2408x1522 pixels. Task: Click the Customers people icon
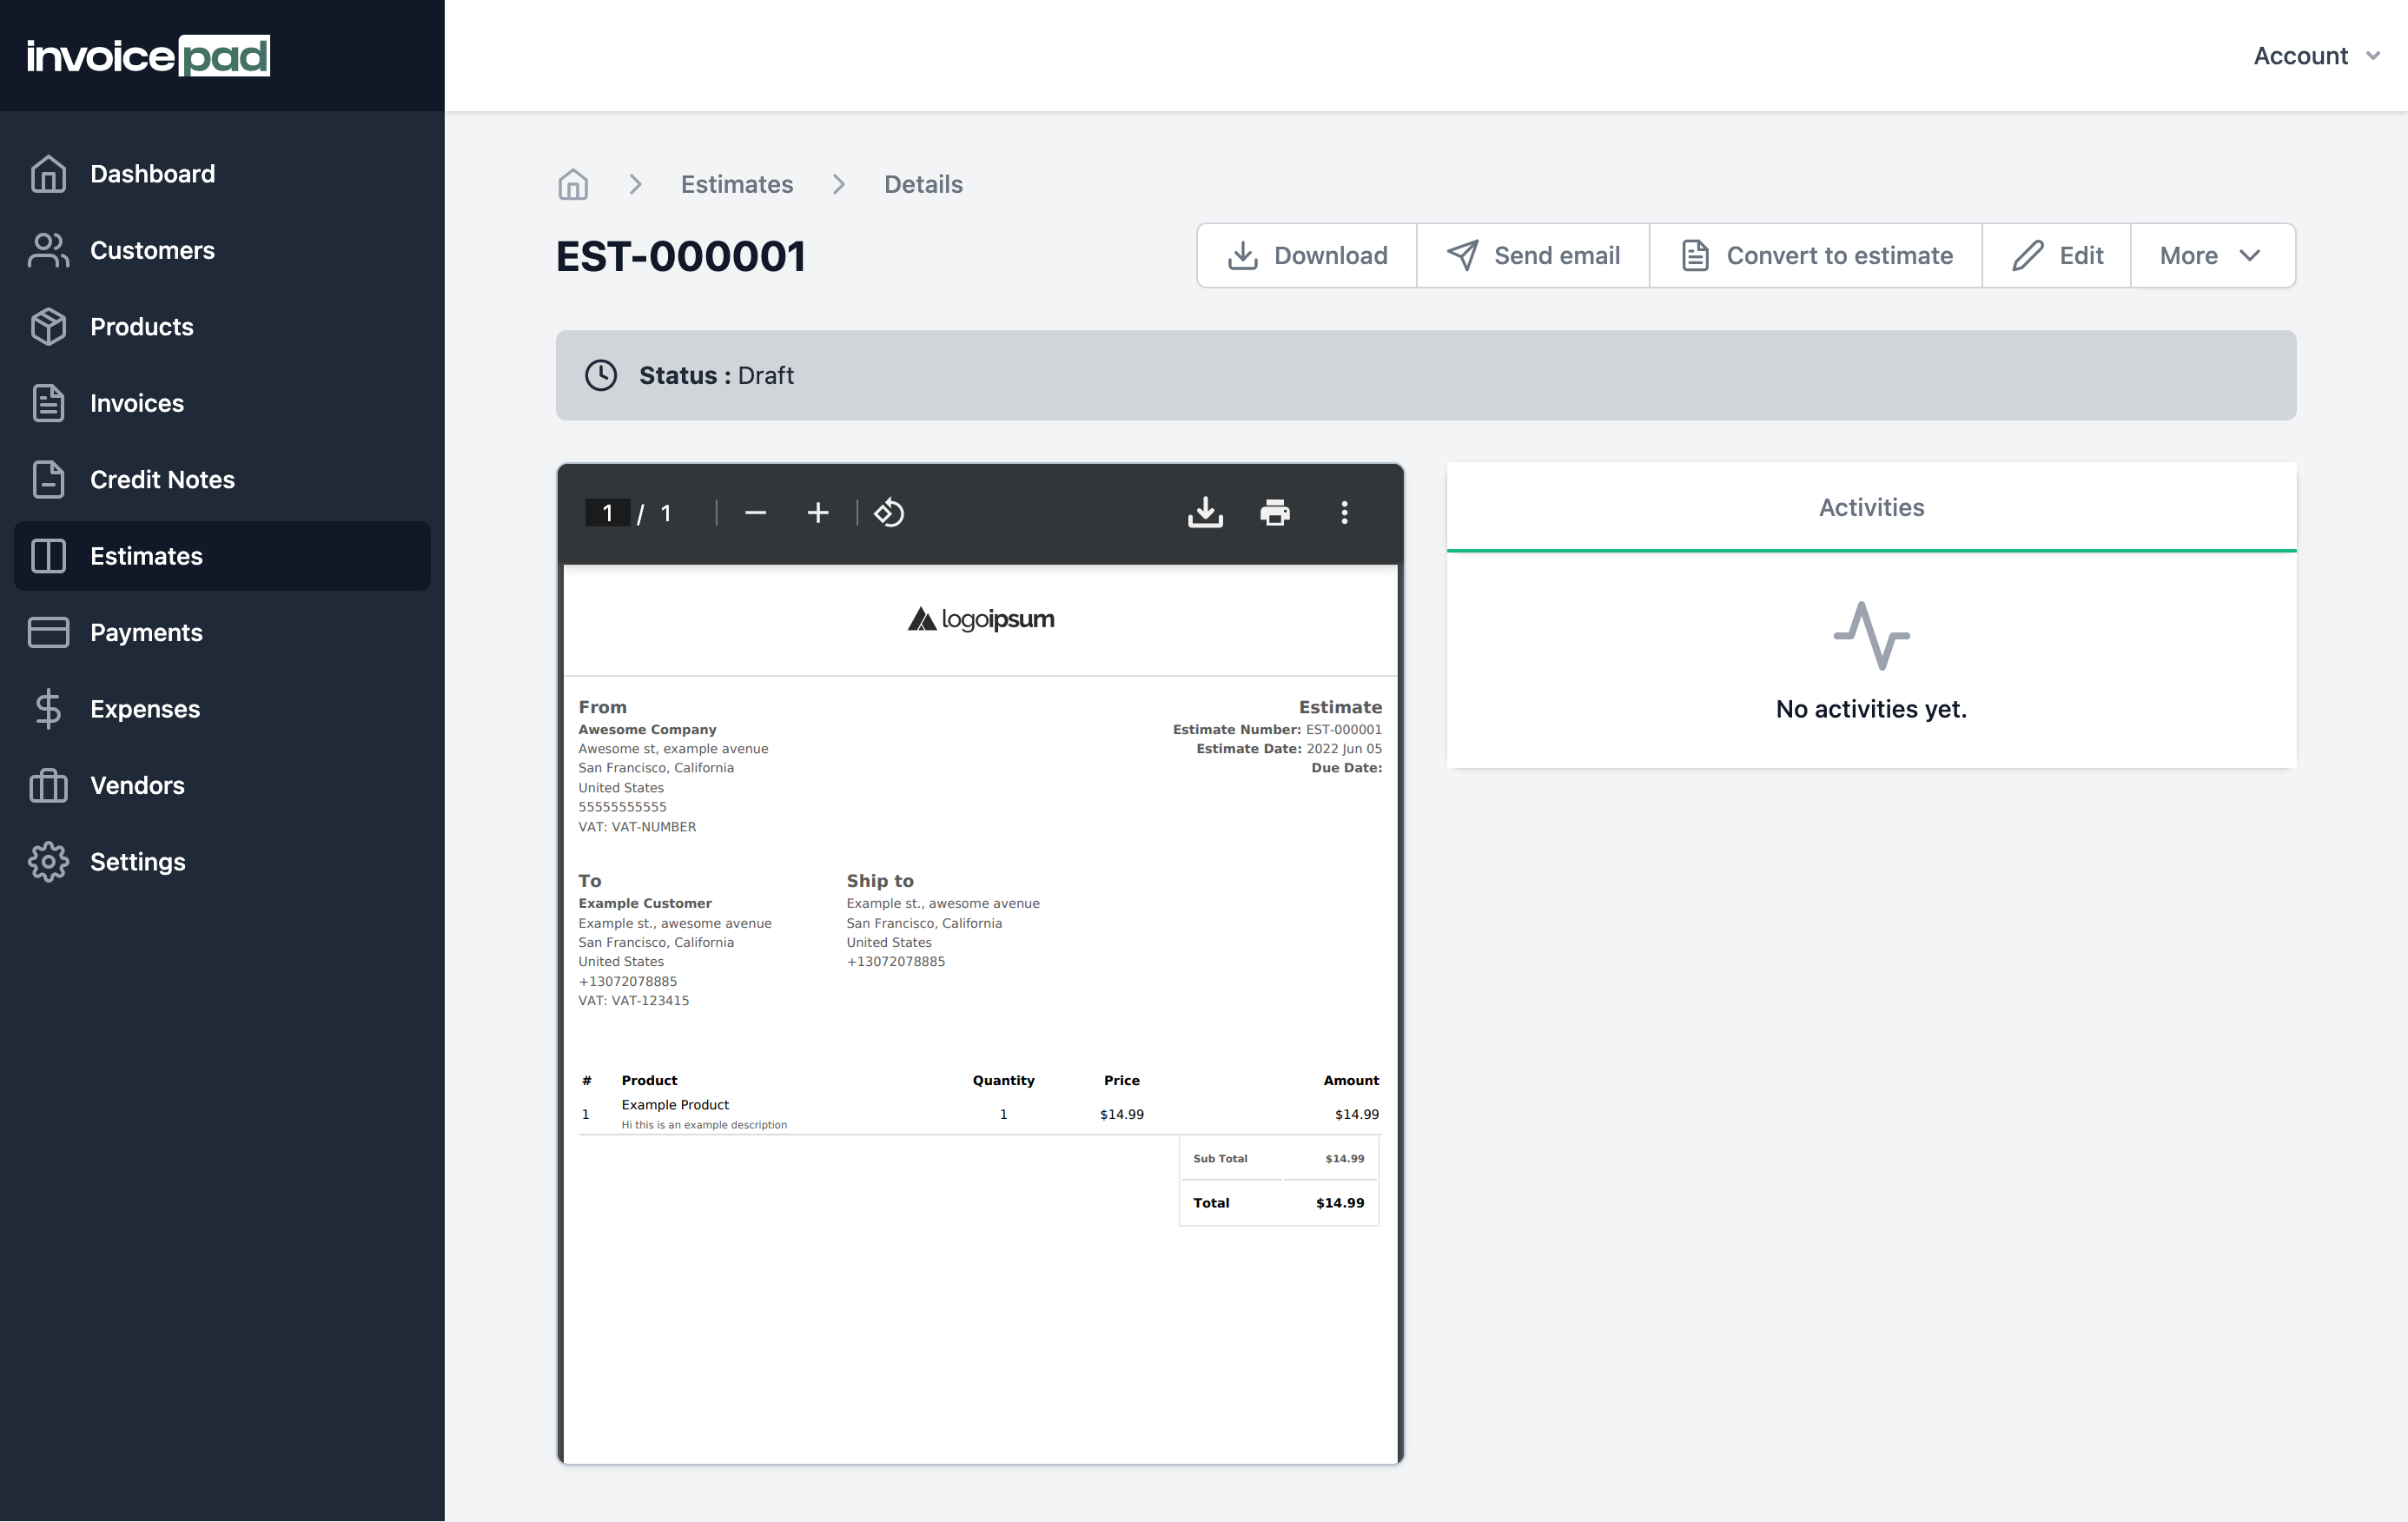click(48, 250)
